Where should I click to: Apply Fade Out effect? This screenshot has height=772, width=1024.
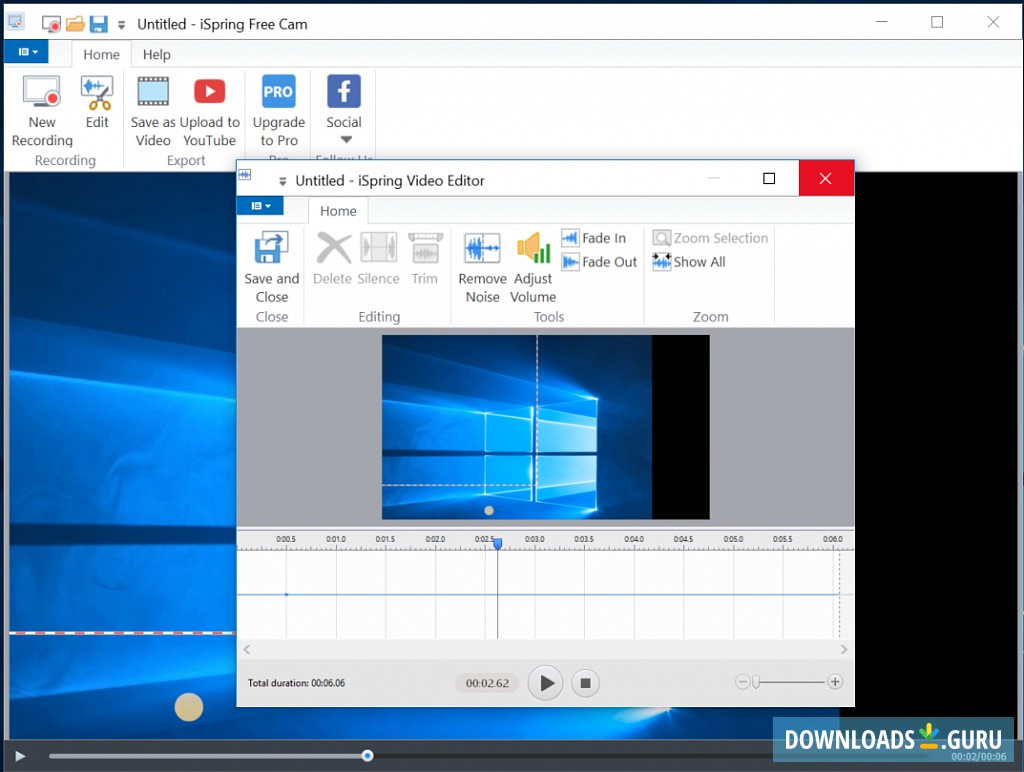pos(599,262)
